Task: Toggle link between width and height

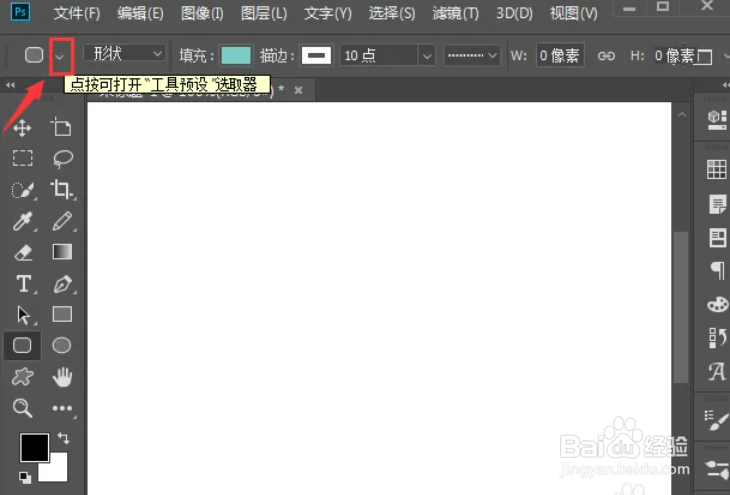Action: (x=606, y=56)
